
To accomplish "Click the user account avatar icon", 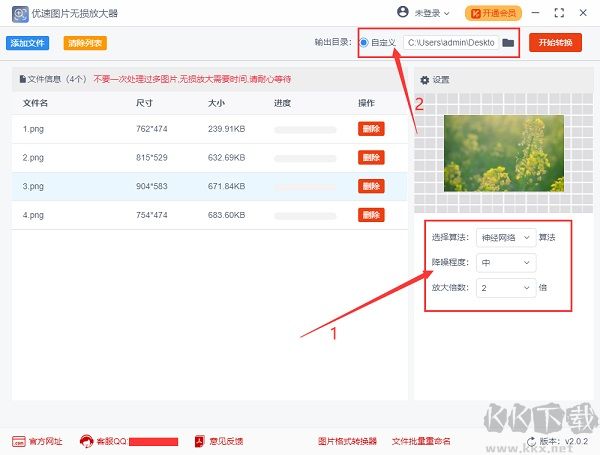I will tap(403, 12).
